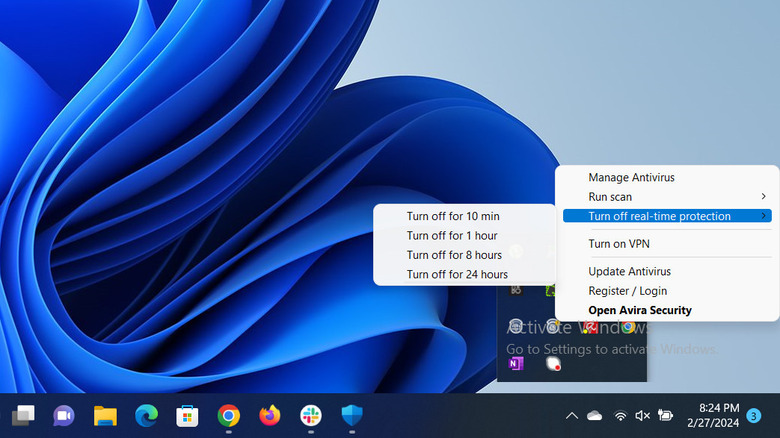Click Register / Login
780x438 pixels.
click(x=627, y=291)
